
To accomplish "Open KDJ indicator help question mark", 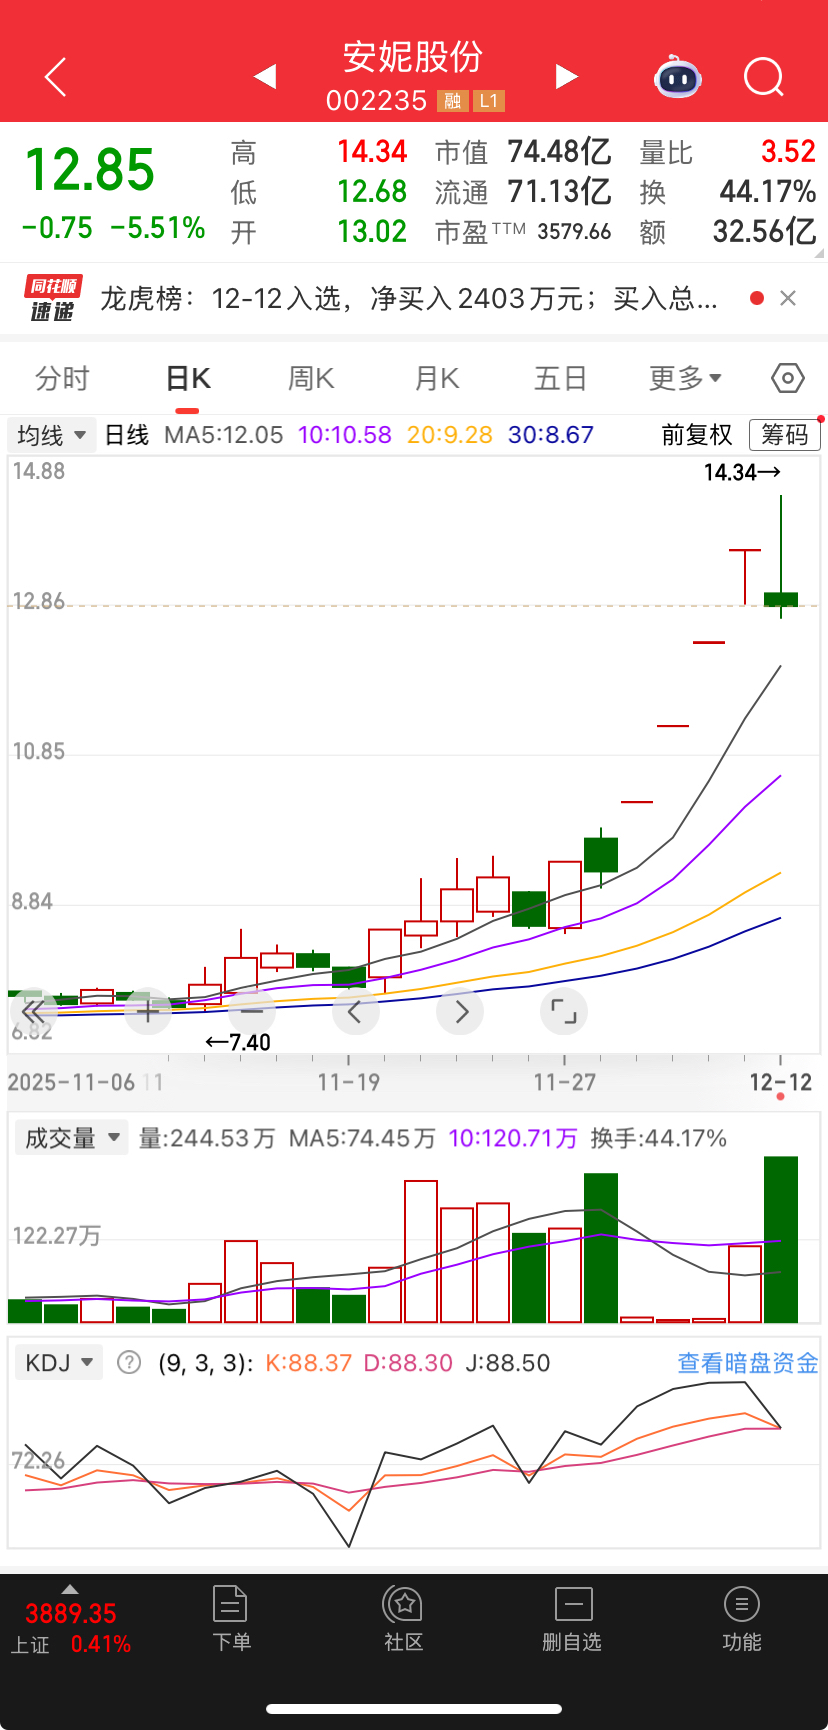I will 129,1362.
